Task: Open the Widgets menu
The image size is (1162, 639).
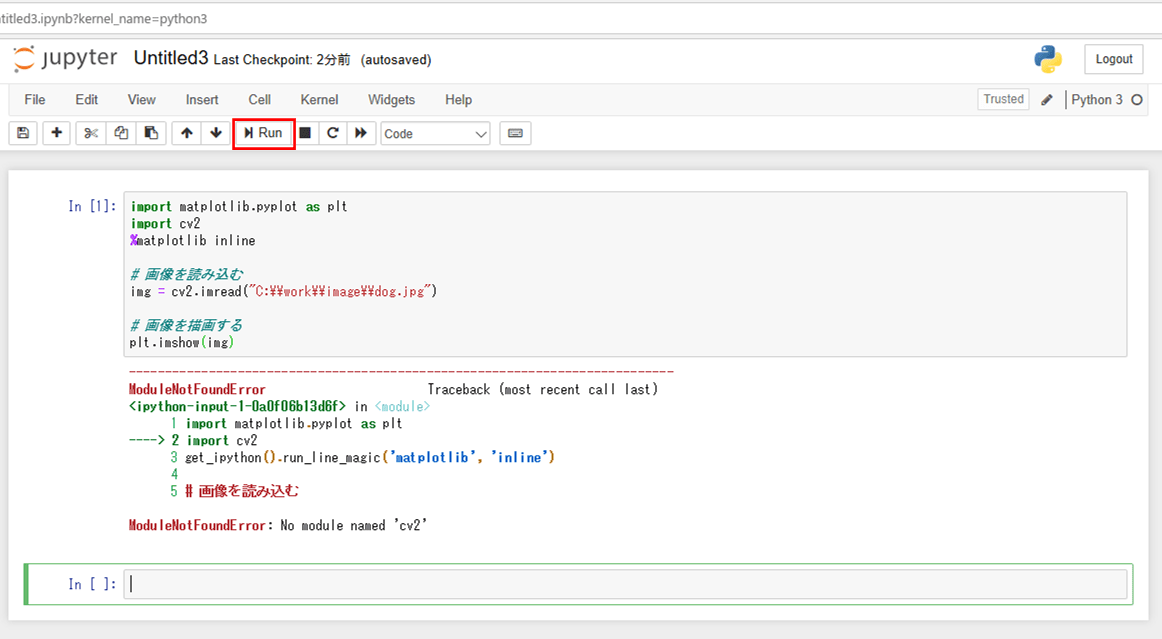Action: click(391, 100)
